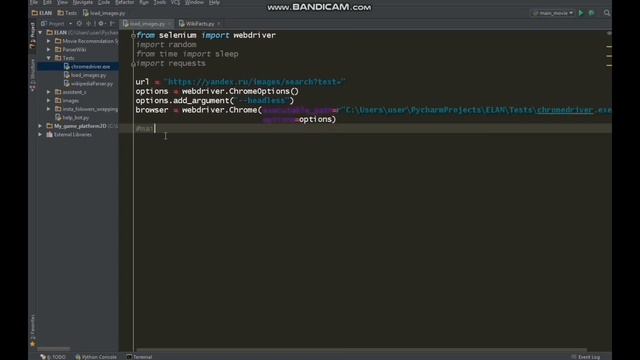This screenshot has width=640, height=360.
Task: Expand the Movie Recomendation folder
Action: [x=49, y=41]
